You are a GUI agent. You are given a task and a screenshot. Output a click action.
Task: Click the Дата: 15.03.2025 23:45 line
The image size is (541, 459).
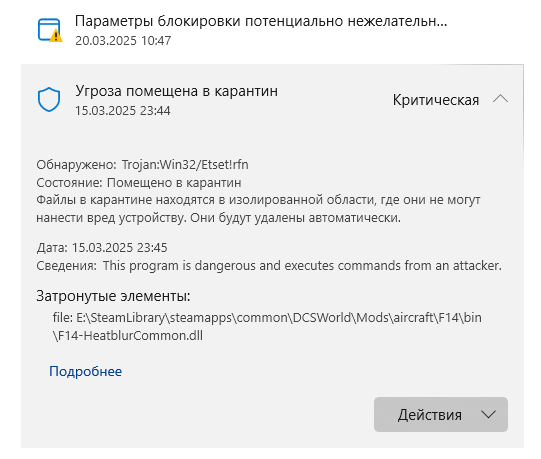102,248
